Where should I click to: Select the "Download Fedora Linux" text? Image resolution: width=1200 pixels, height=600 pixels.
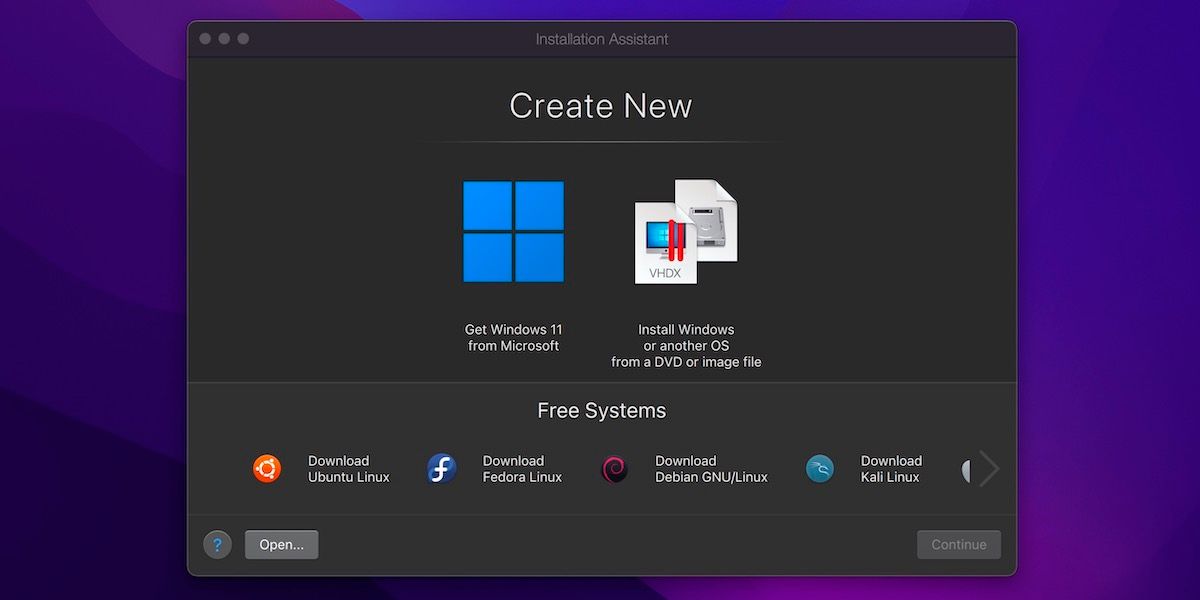click(x=522, y=469)
